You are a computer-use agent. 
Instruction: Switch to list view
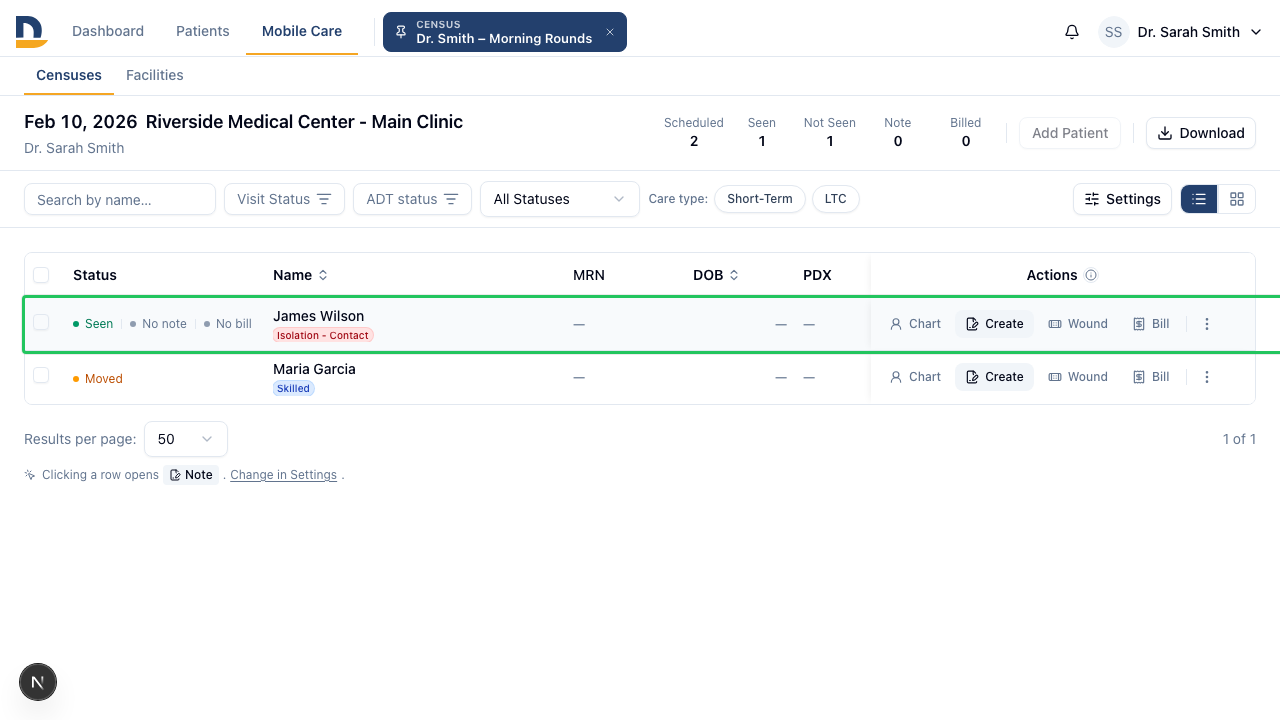click(x=1199, y=199)
